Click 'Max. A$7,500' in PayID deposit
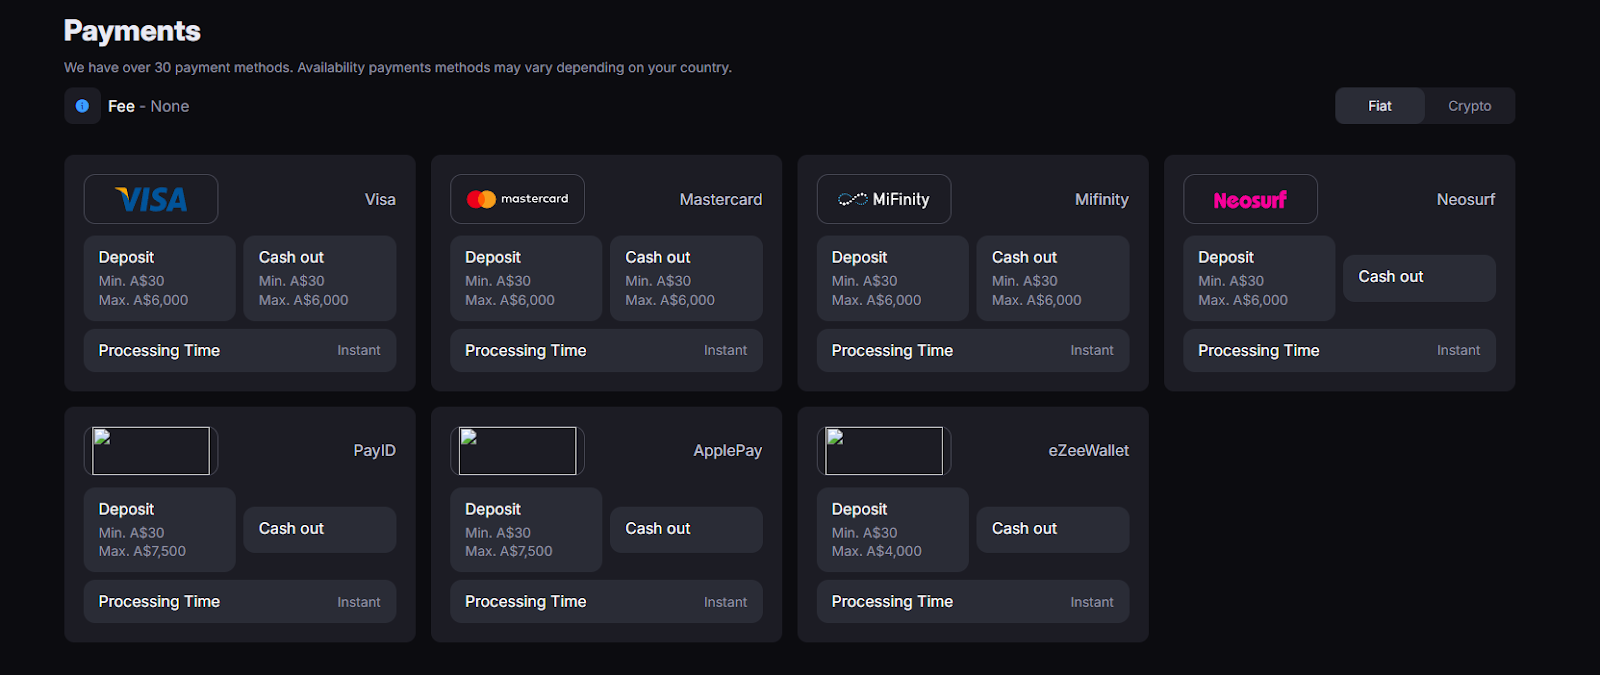This screenshot has width=1600, height=675. (142, 552)
